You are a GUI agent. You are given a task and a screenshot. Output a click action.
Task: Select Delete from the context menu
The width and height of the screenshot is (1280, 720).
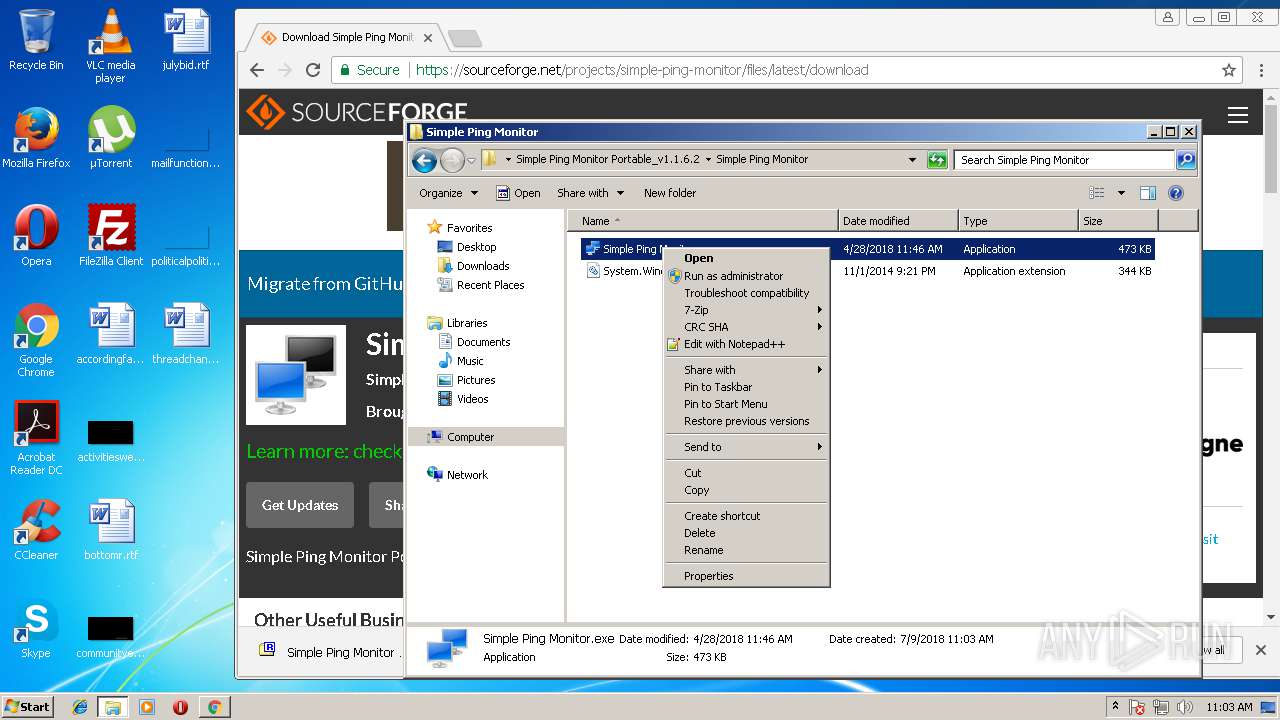[x=747, y=533]
